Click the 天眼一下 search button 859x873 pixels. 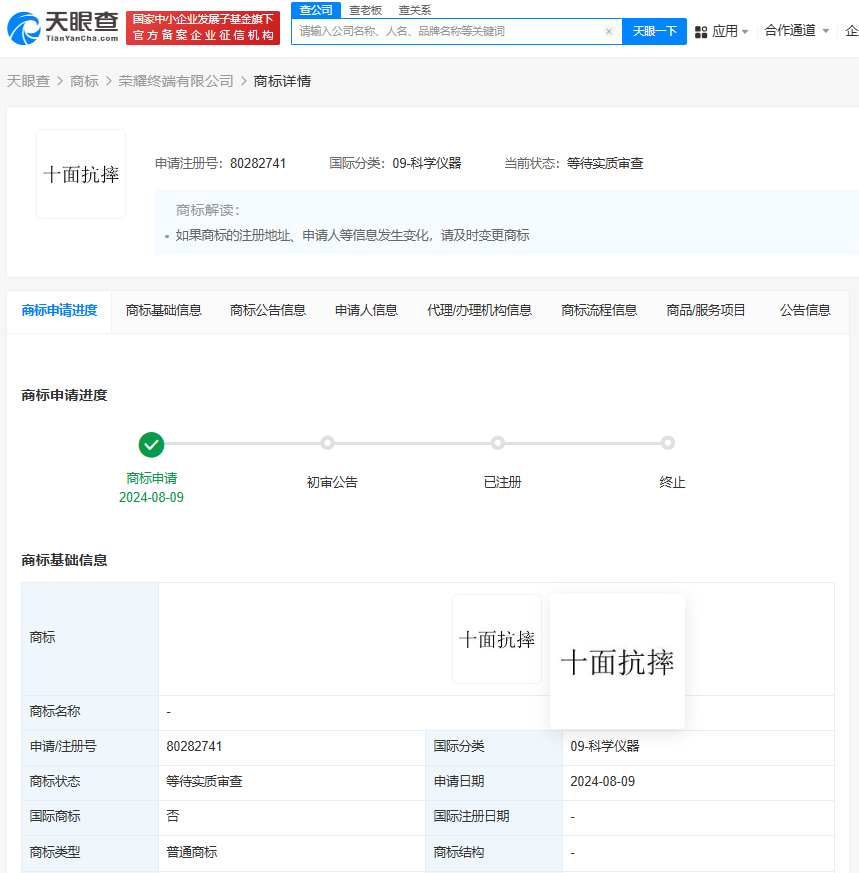point(654,31)
